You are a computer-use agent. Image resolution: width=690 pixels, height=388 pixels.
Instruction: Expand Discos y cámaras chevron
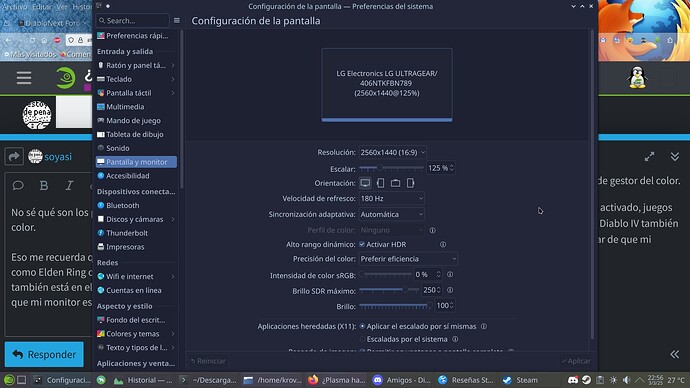point(173,219)
